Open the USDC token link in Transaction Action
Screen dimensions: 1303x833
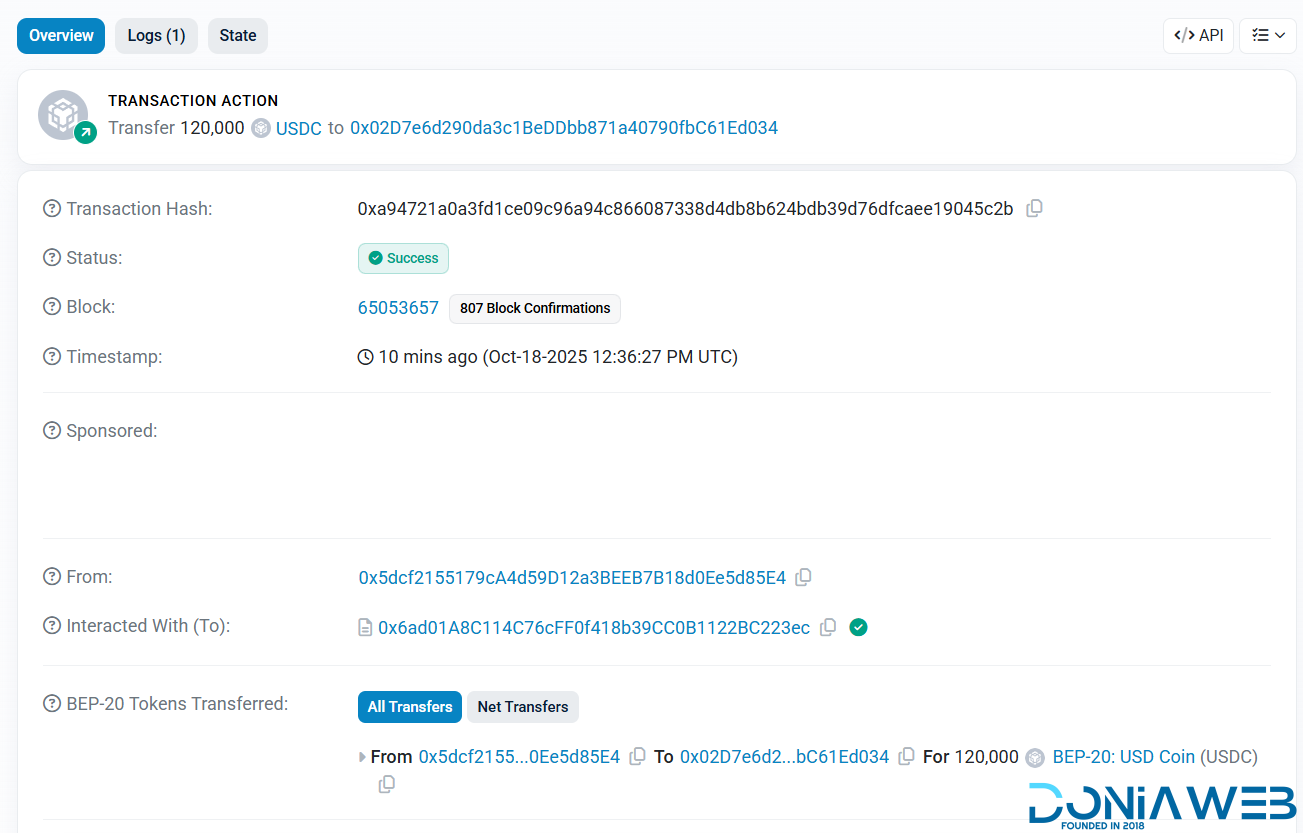(x=299, y=128)
